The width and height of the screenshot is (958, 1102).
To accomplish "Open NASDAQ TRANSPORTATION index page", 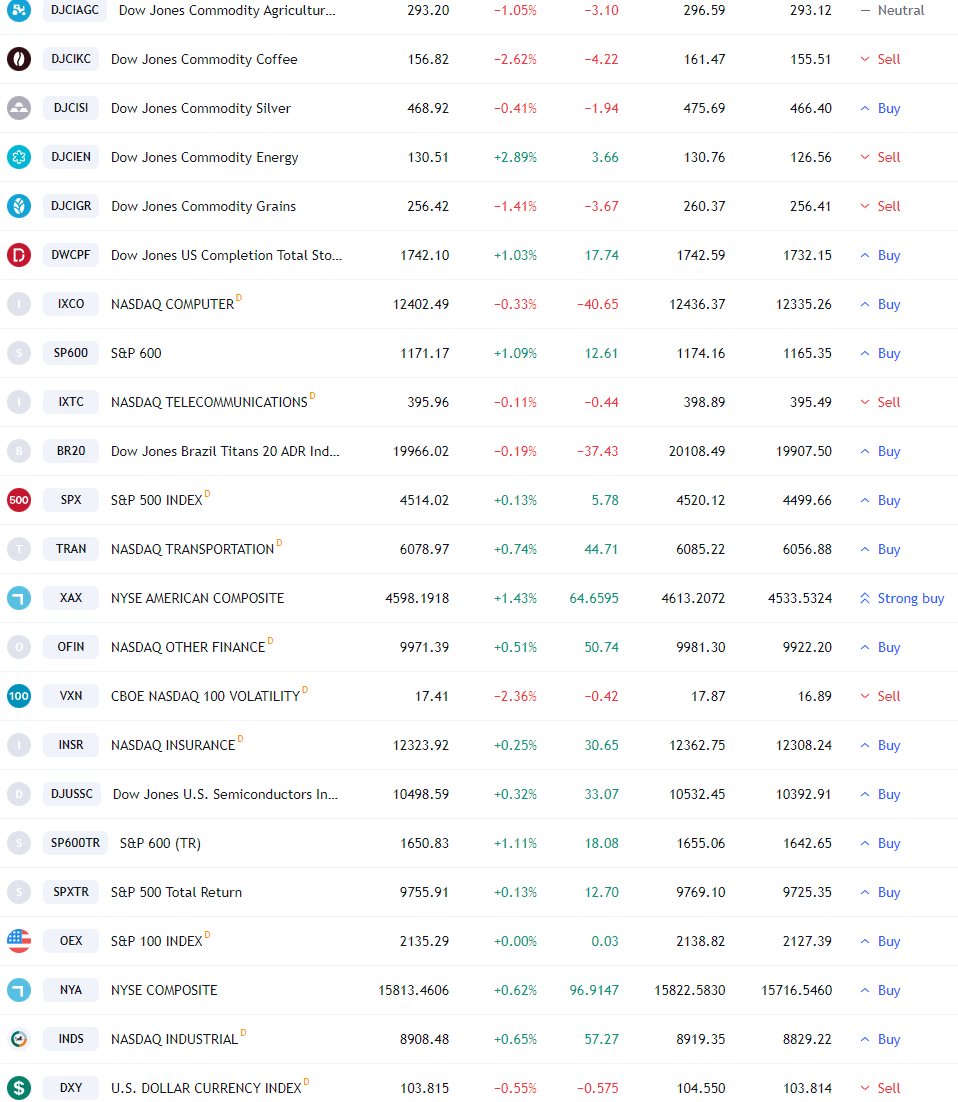I will 193,550.
